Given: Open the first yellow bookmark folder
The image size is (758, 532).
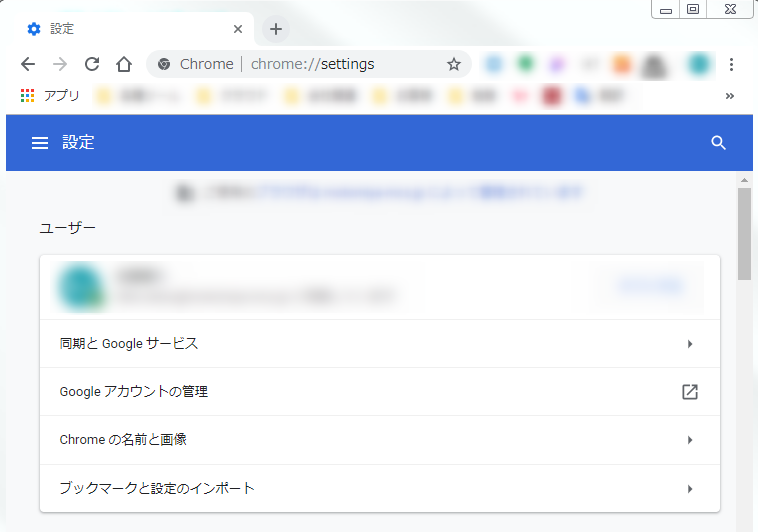Looking at the screenshot, I should tap(138, 96).
